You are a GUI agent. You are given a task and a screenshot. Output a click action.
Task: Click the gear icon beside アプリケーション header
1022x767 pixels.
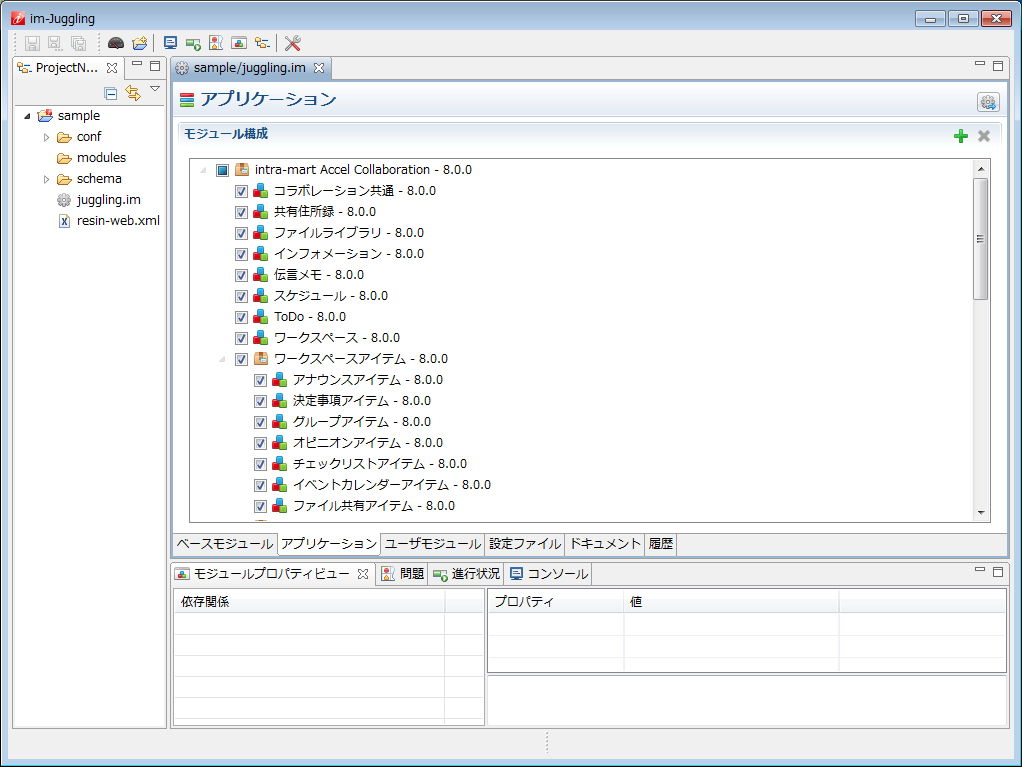pos(988,102)
